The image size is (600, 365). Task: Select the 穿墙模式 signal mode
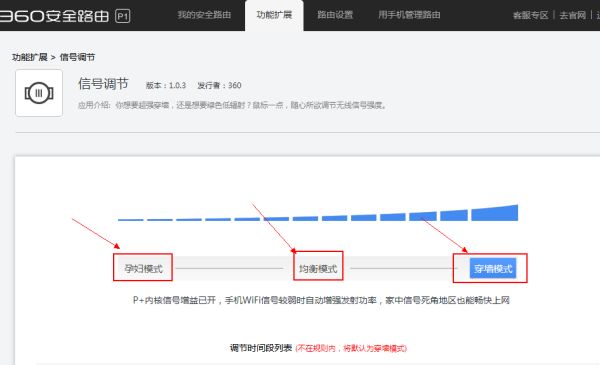tap(493, 269)
